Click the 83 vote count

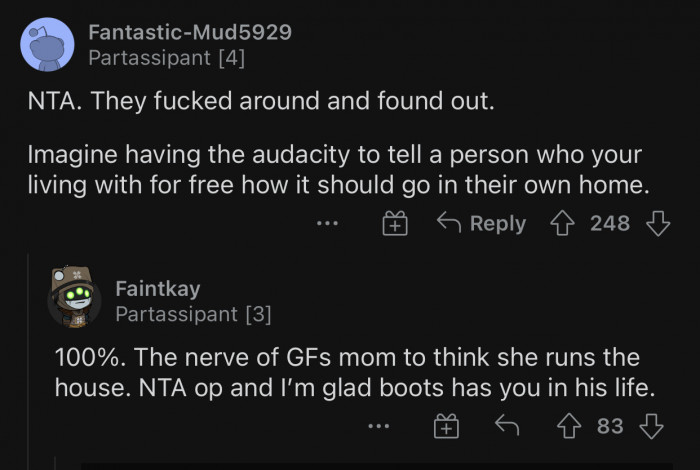click(x=610, y=427)
